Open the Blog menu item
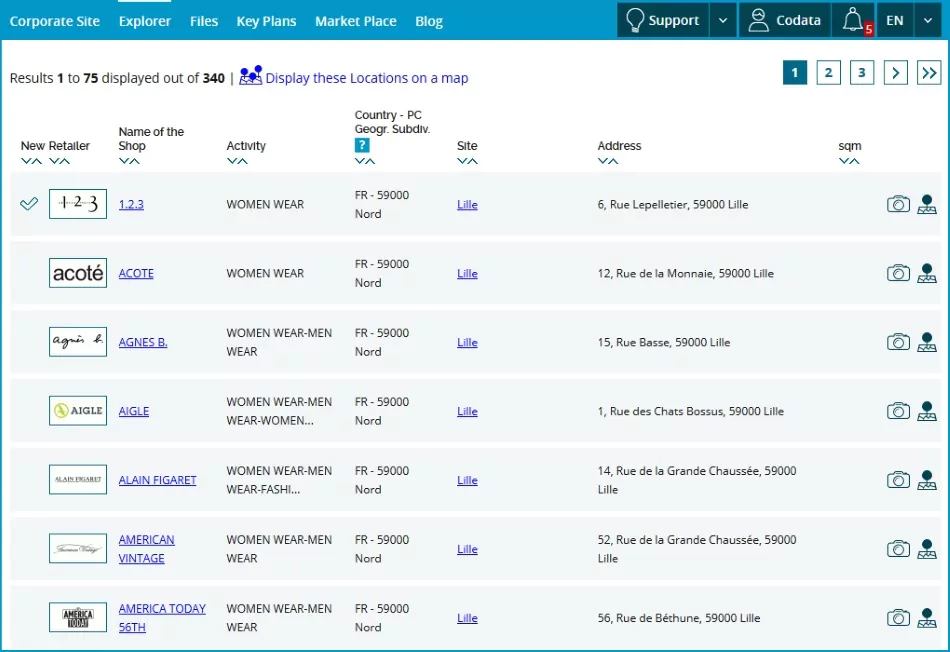This screenshot has height=652, width=950. tap(429, 21)
